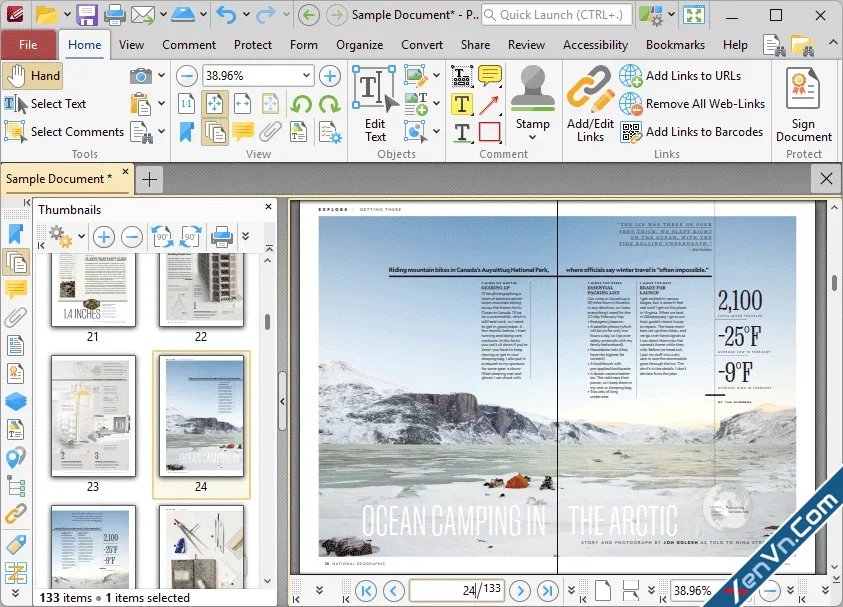Click the Find binoculars icon in Tools
Screen dimensions: 843x607
pyautogui.click(x=142, y=132)
